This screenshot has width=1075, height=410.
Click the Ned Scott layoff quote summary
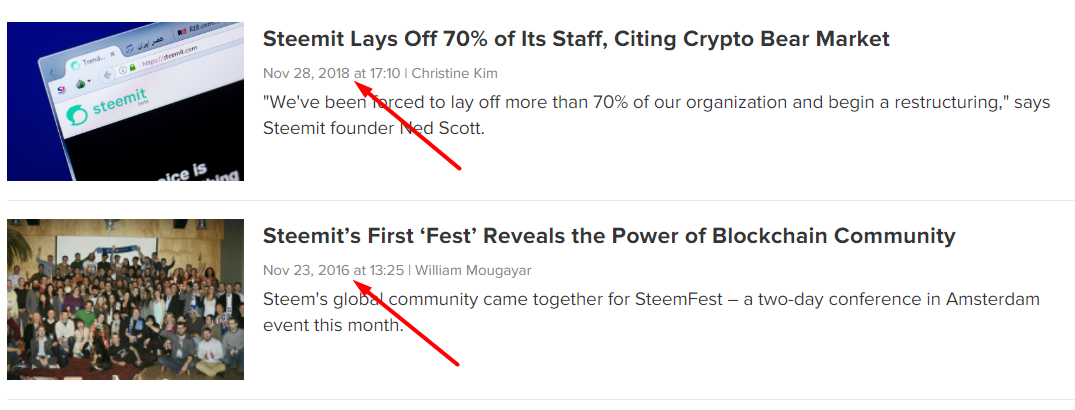(656, 115)
